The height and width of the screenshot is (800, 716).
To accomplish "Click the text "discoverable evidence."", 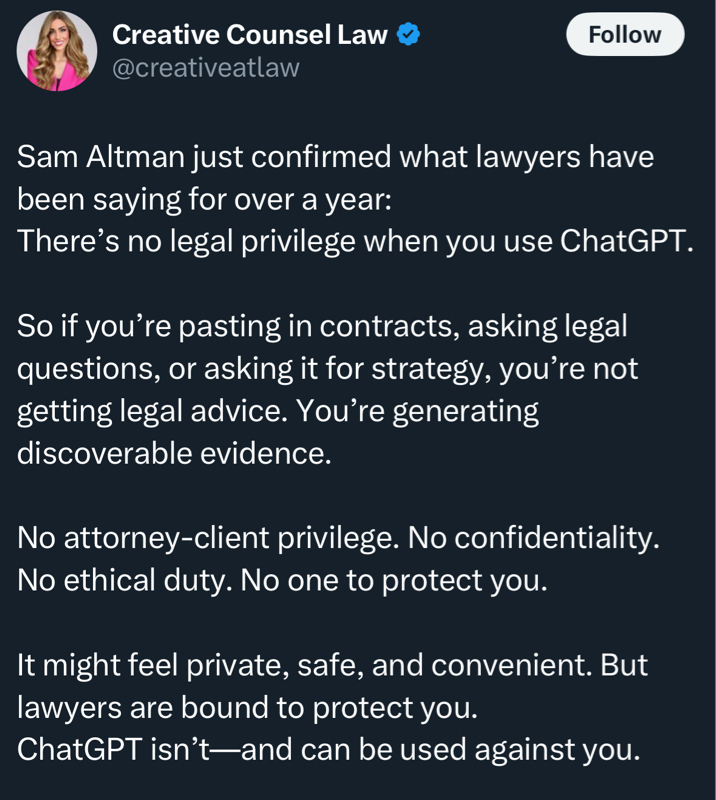I will pyautogui.click(x=174, y=453).
